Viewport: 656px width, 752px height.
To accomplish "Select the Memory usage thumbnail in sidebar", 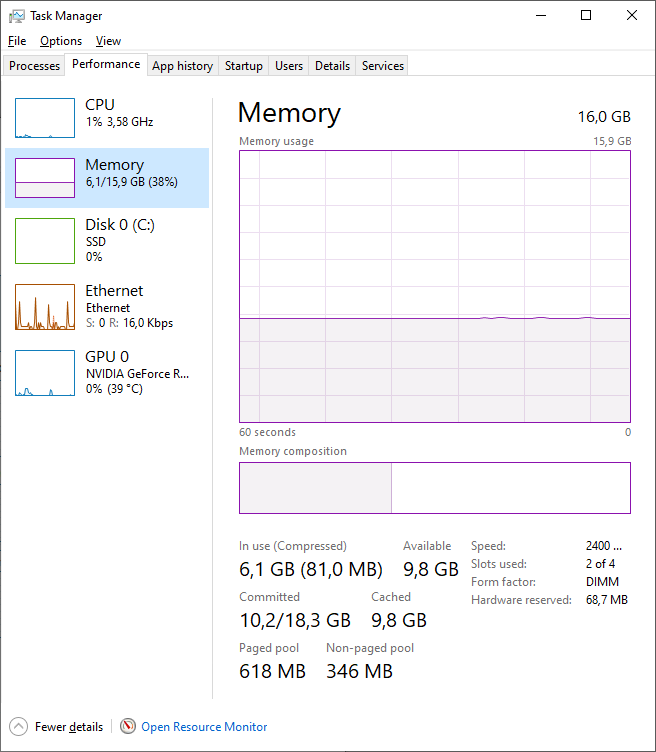I will click(x=45, y=178).
